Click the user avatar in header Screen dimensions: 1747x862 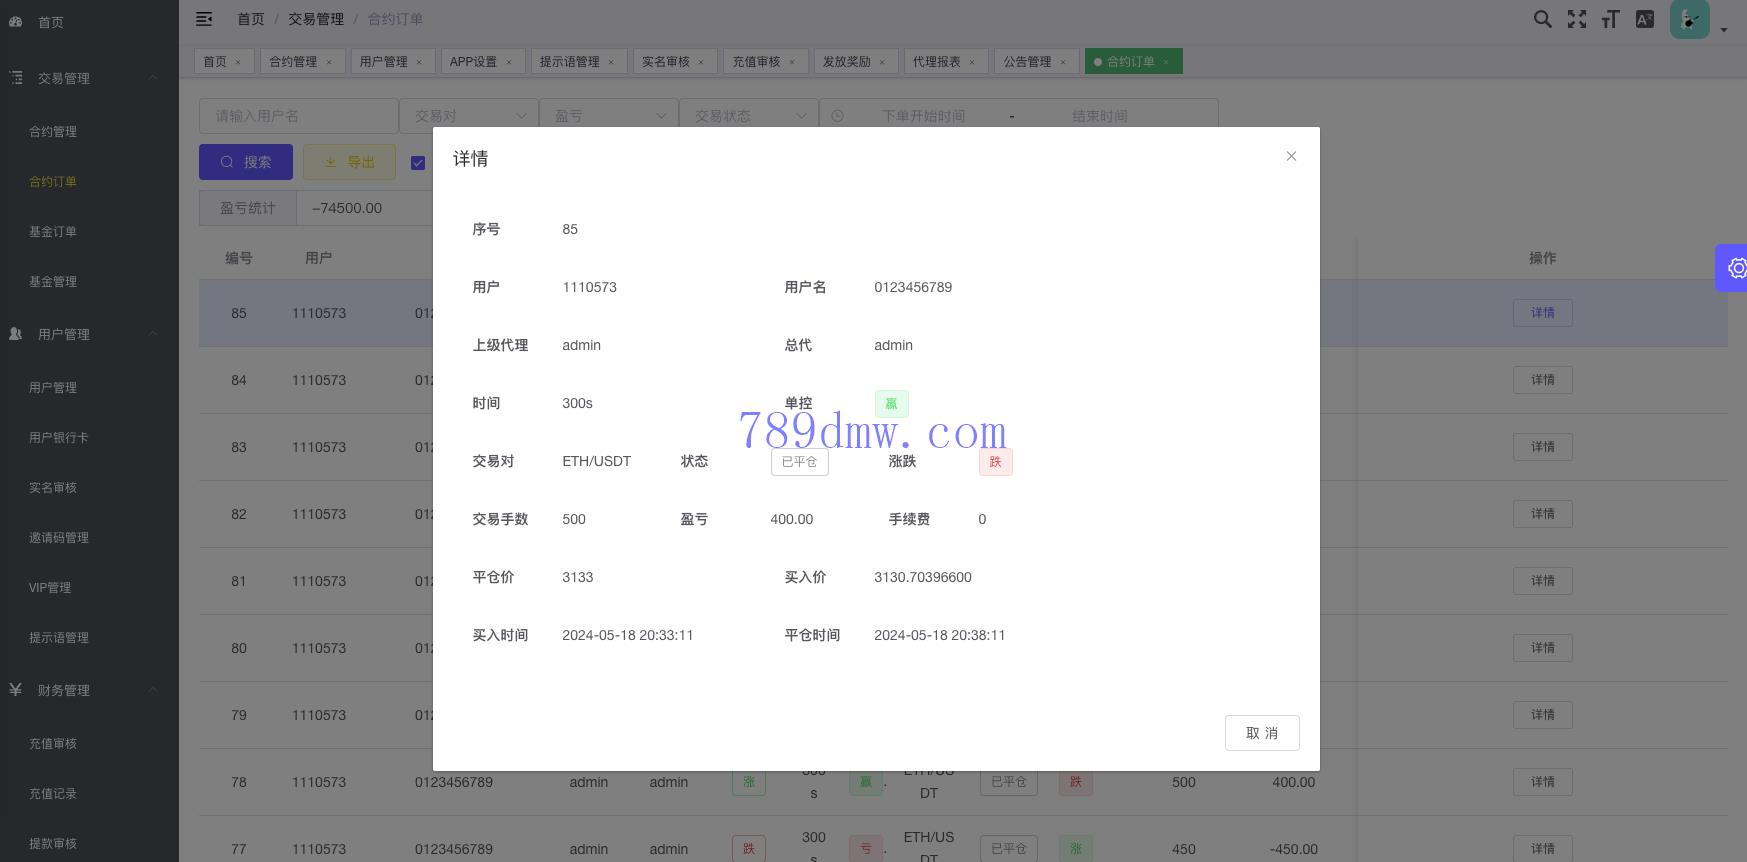point(1689,19)
